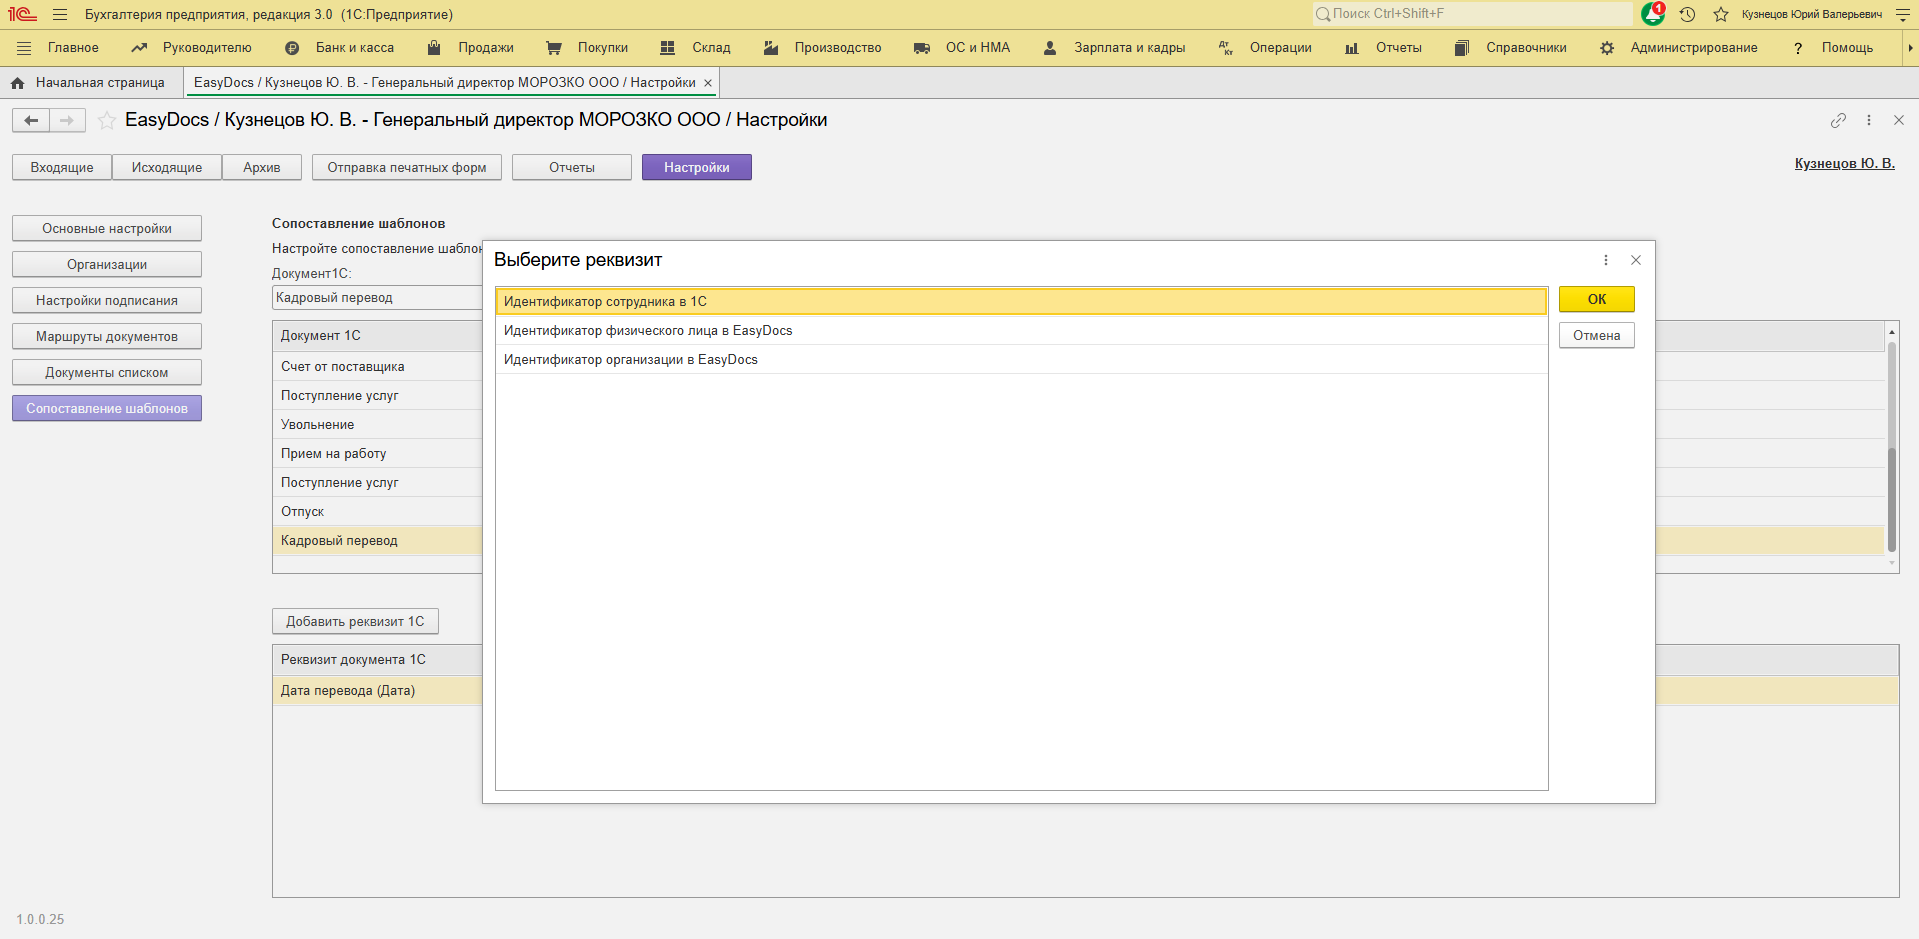Expand the title bar settings dropdown

1903,14
